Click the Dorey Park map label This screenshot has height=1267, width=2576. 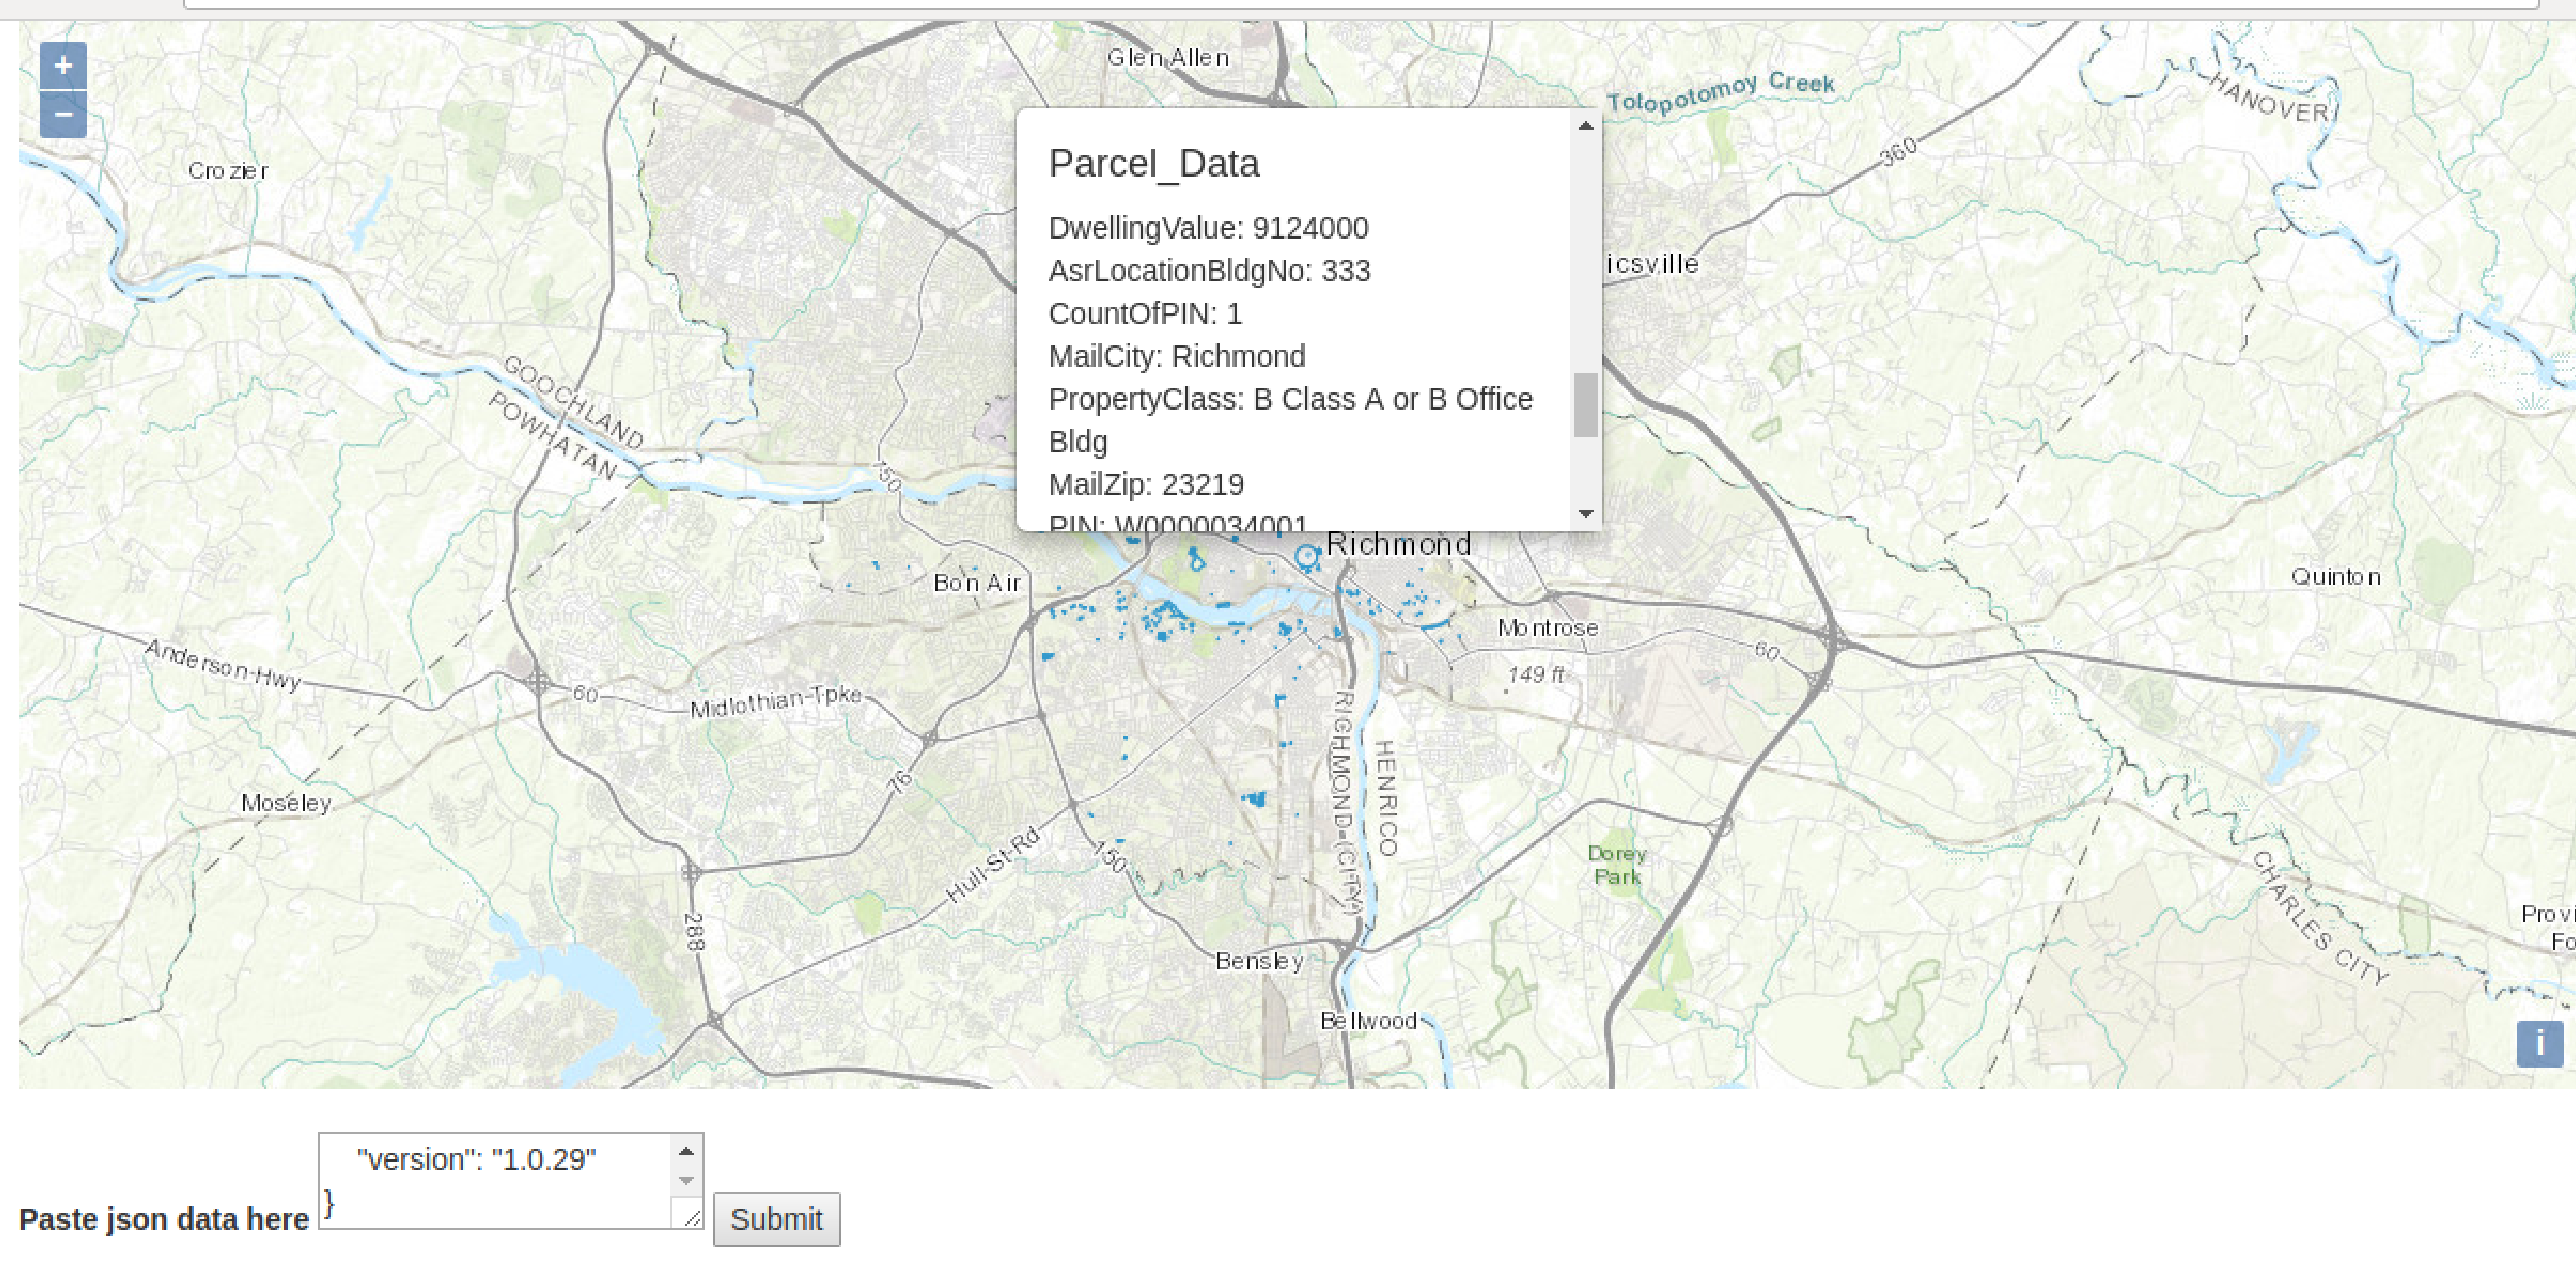1616,865
